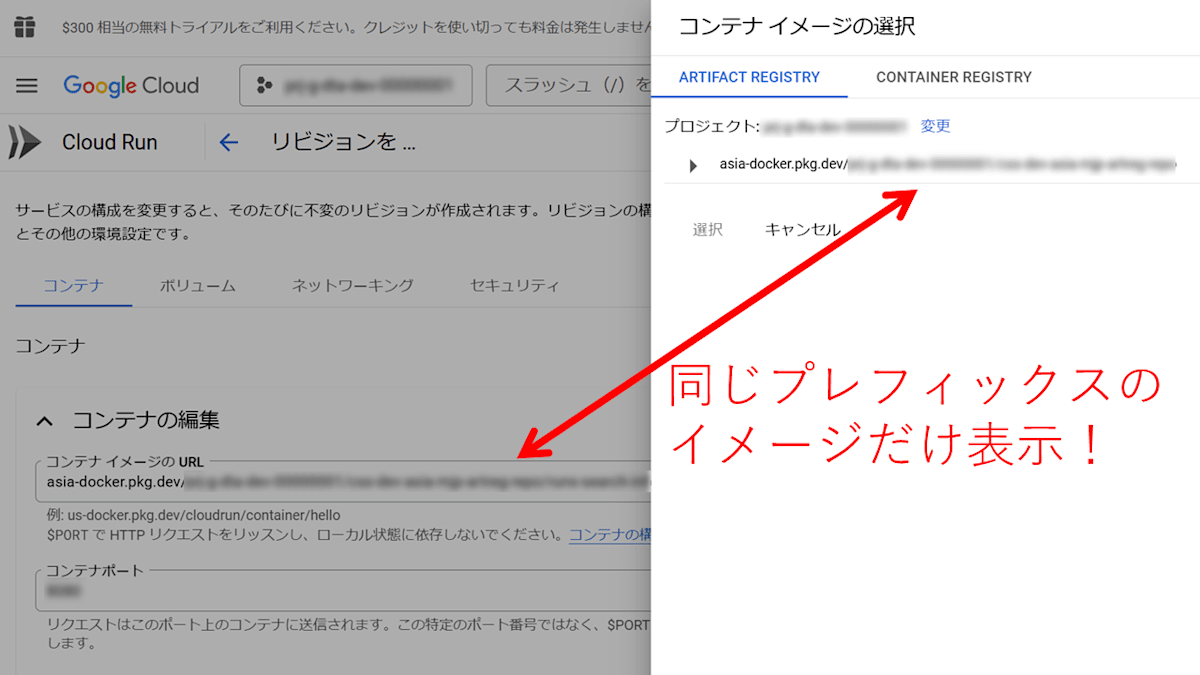Open the コンテナの構成 help link
The image size is (1200, 675).
click(610, 535)
